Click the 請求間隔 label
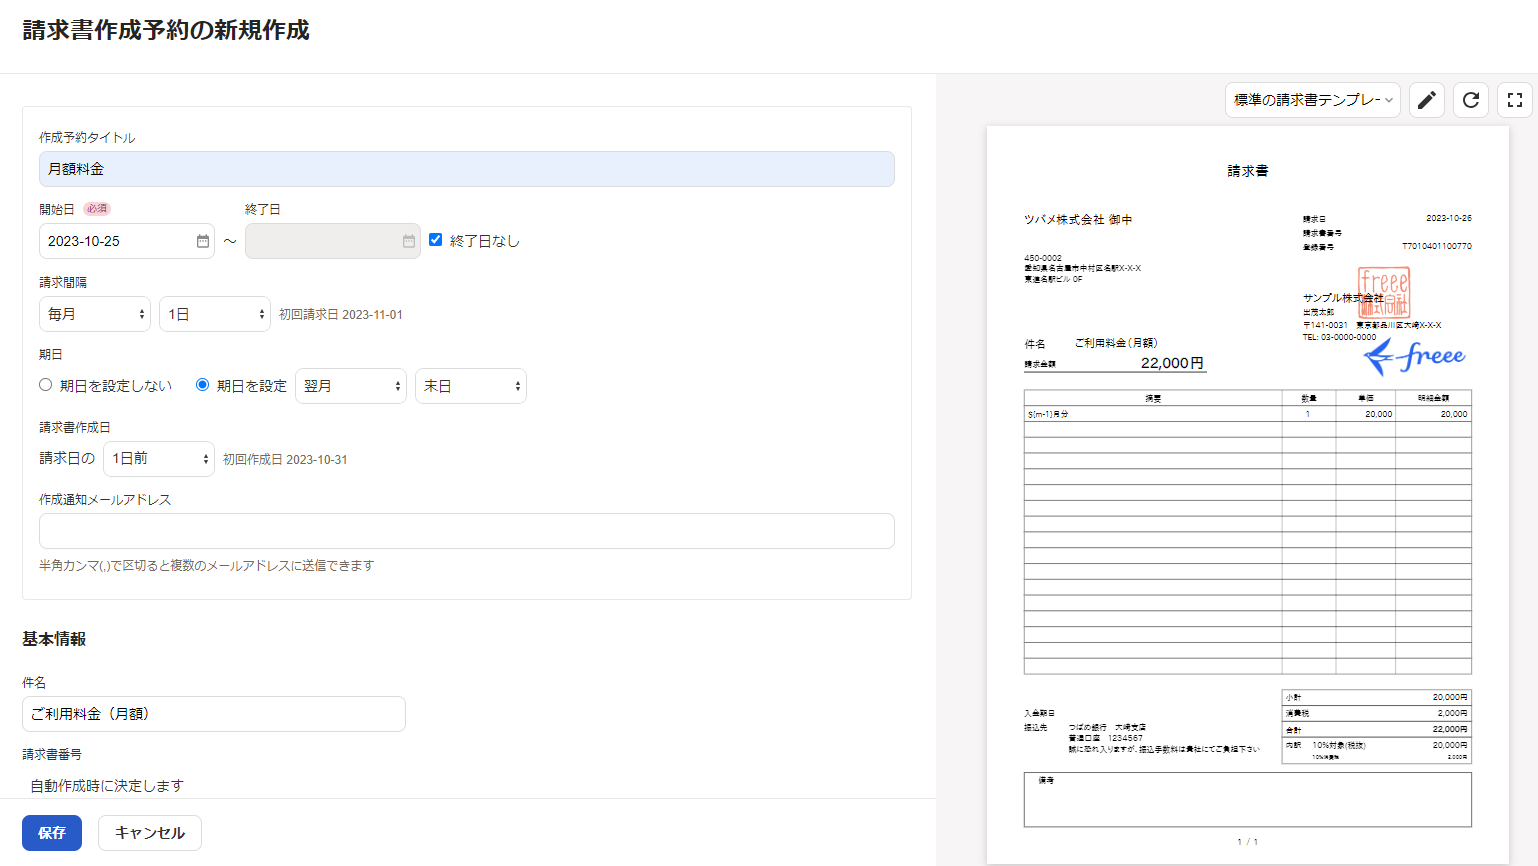This screenshot has width=1538, height=866. pyautogui.click(x=63, y=283)
